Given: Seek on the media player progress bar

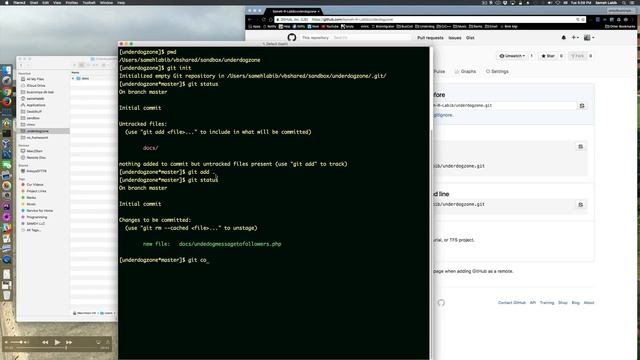Looking at the screenshot, I should [57, 348].
